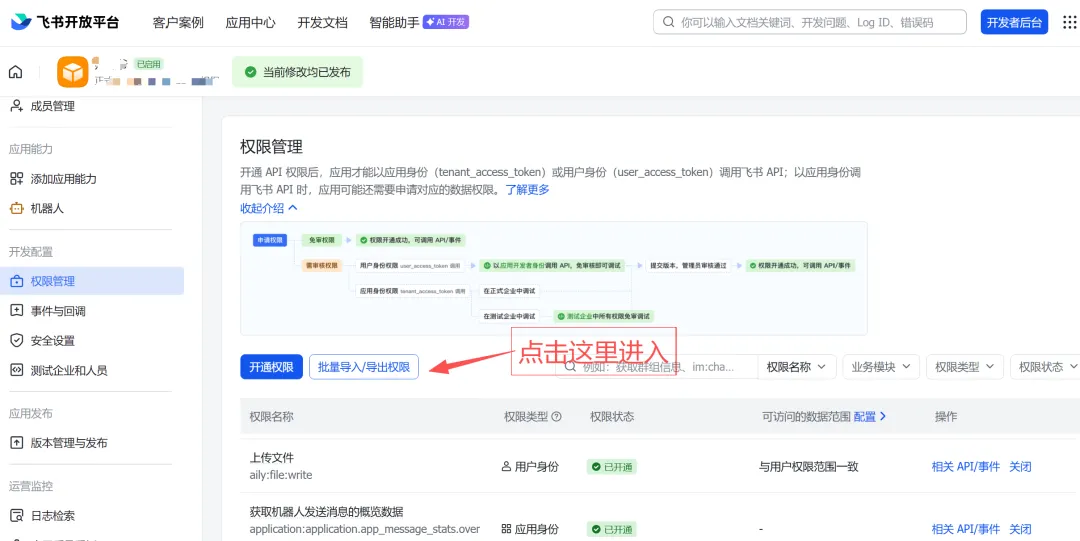1080x541 pixels.
Task: Click the search icon in permission filter
Action: point(570,367)
